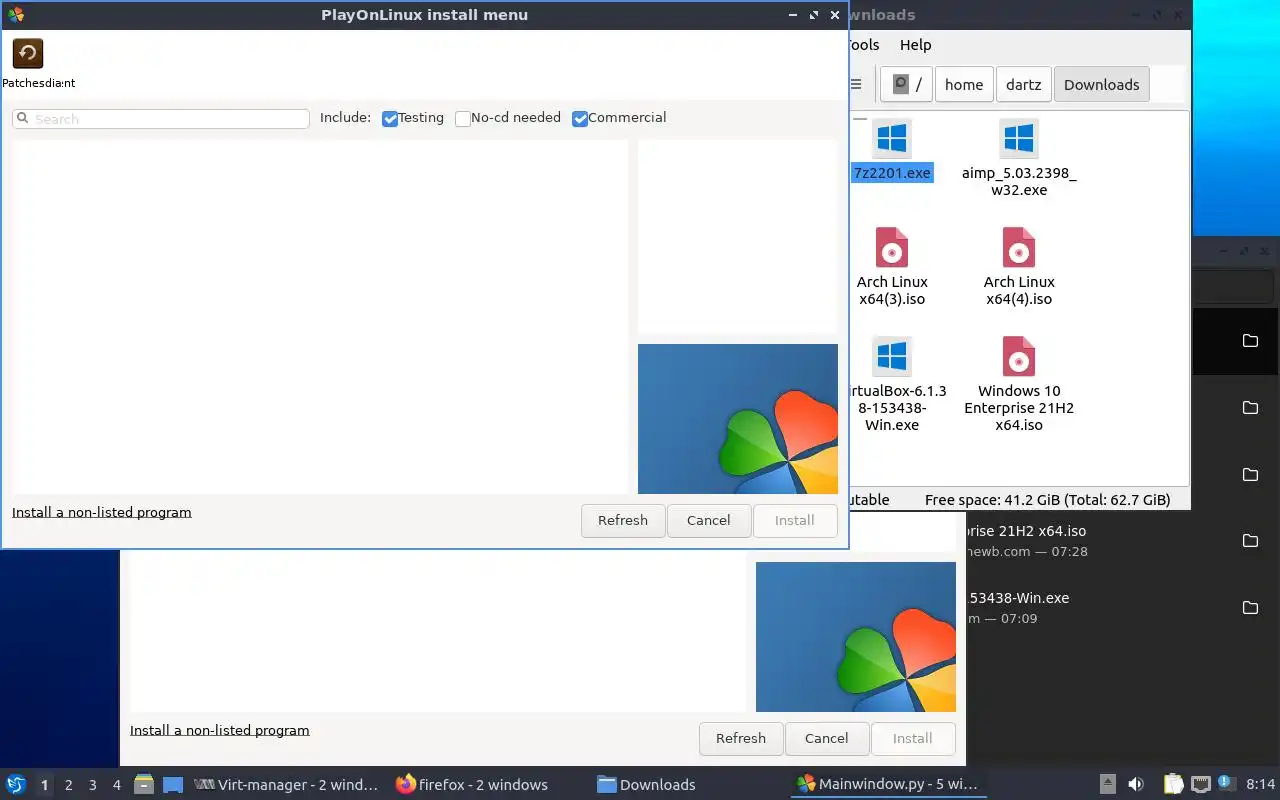Open the Help menu in file manager
This screenshot has width=1280, height=800.
[915, 45]
